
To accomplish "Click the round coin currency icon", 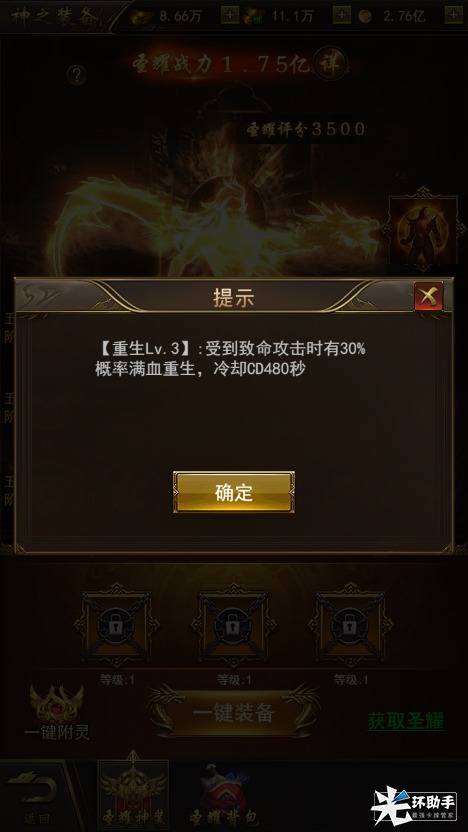I will (x=365, y=16).
